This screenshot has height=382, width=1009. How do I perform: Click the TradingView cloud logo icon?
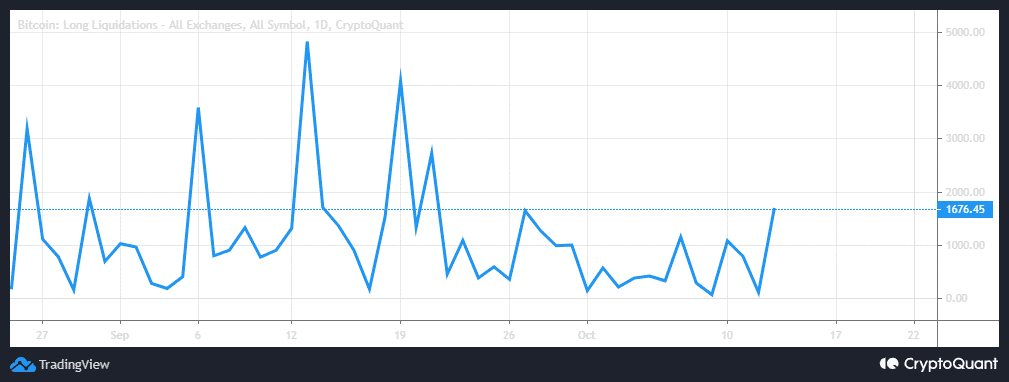pyautogui.click(x=23, y=365)
